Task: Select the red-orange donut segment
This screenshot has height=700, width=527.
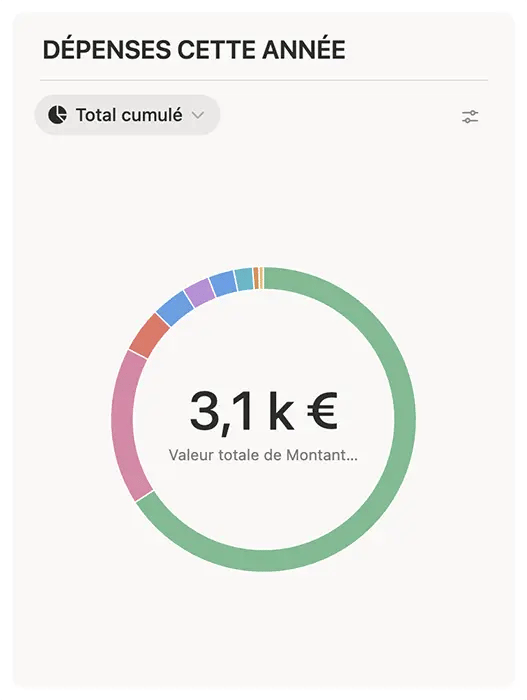Action: pos(149,336)
